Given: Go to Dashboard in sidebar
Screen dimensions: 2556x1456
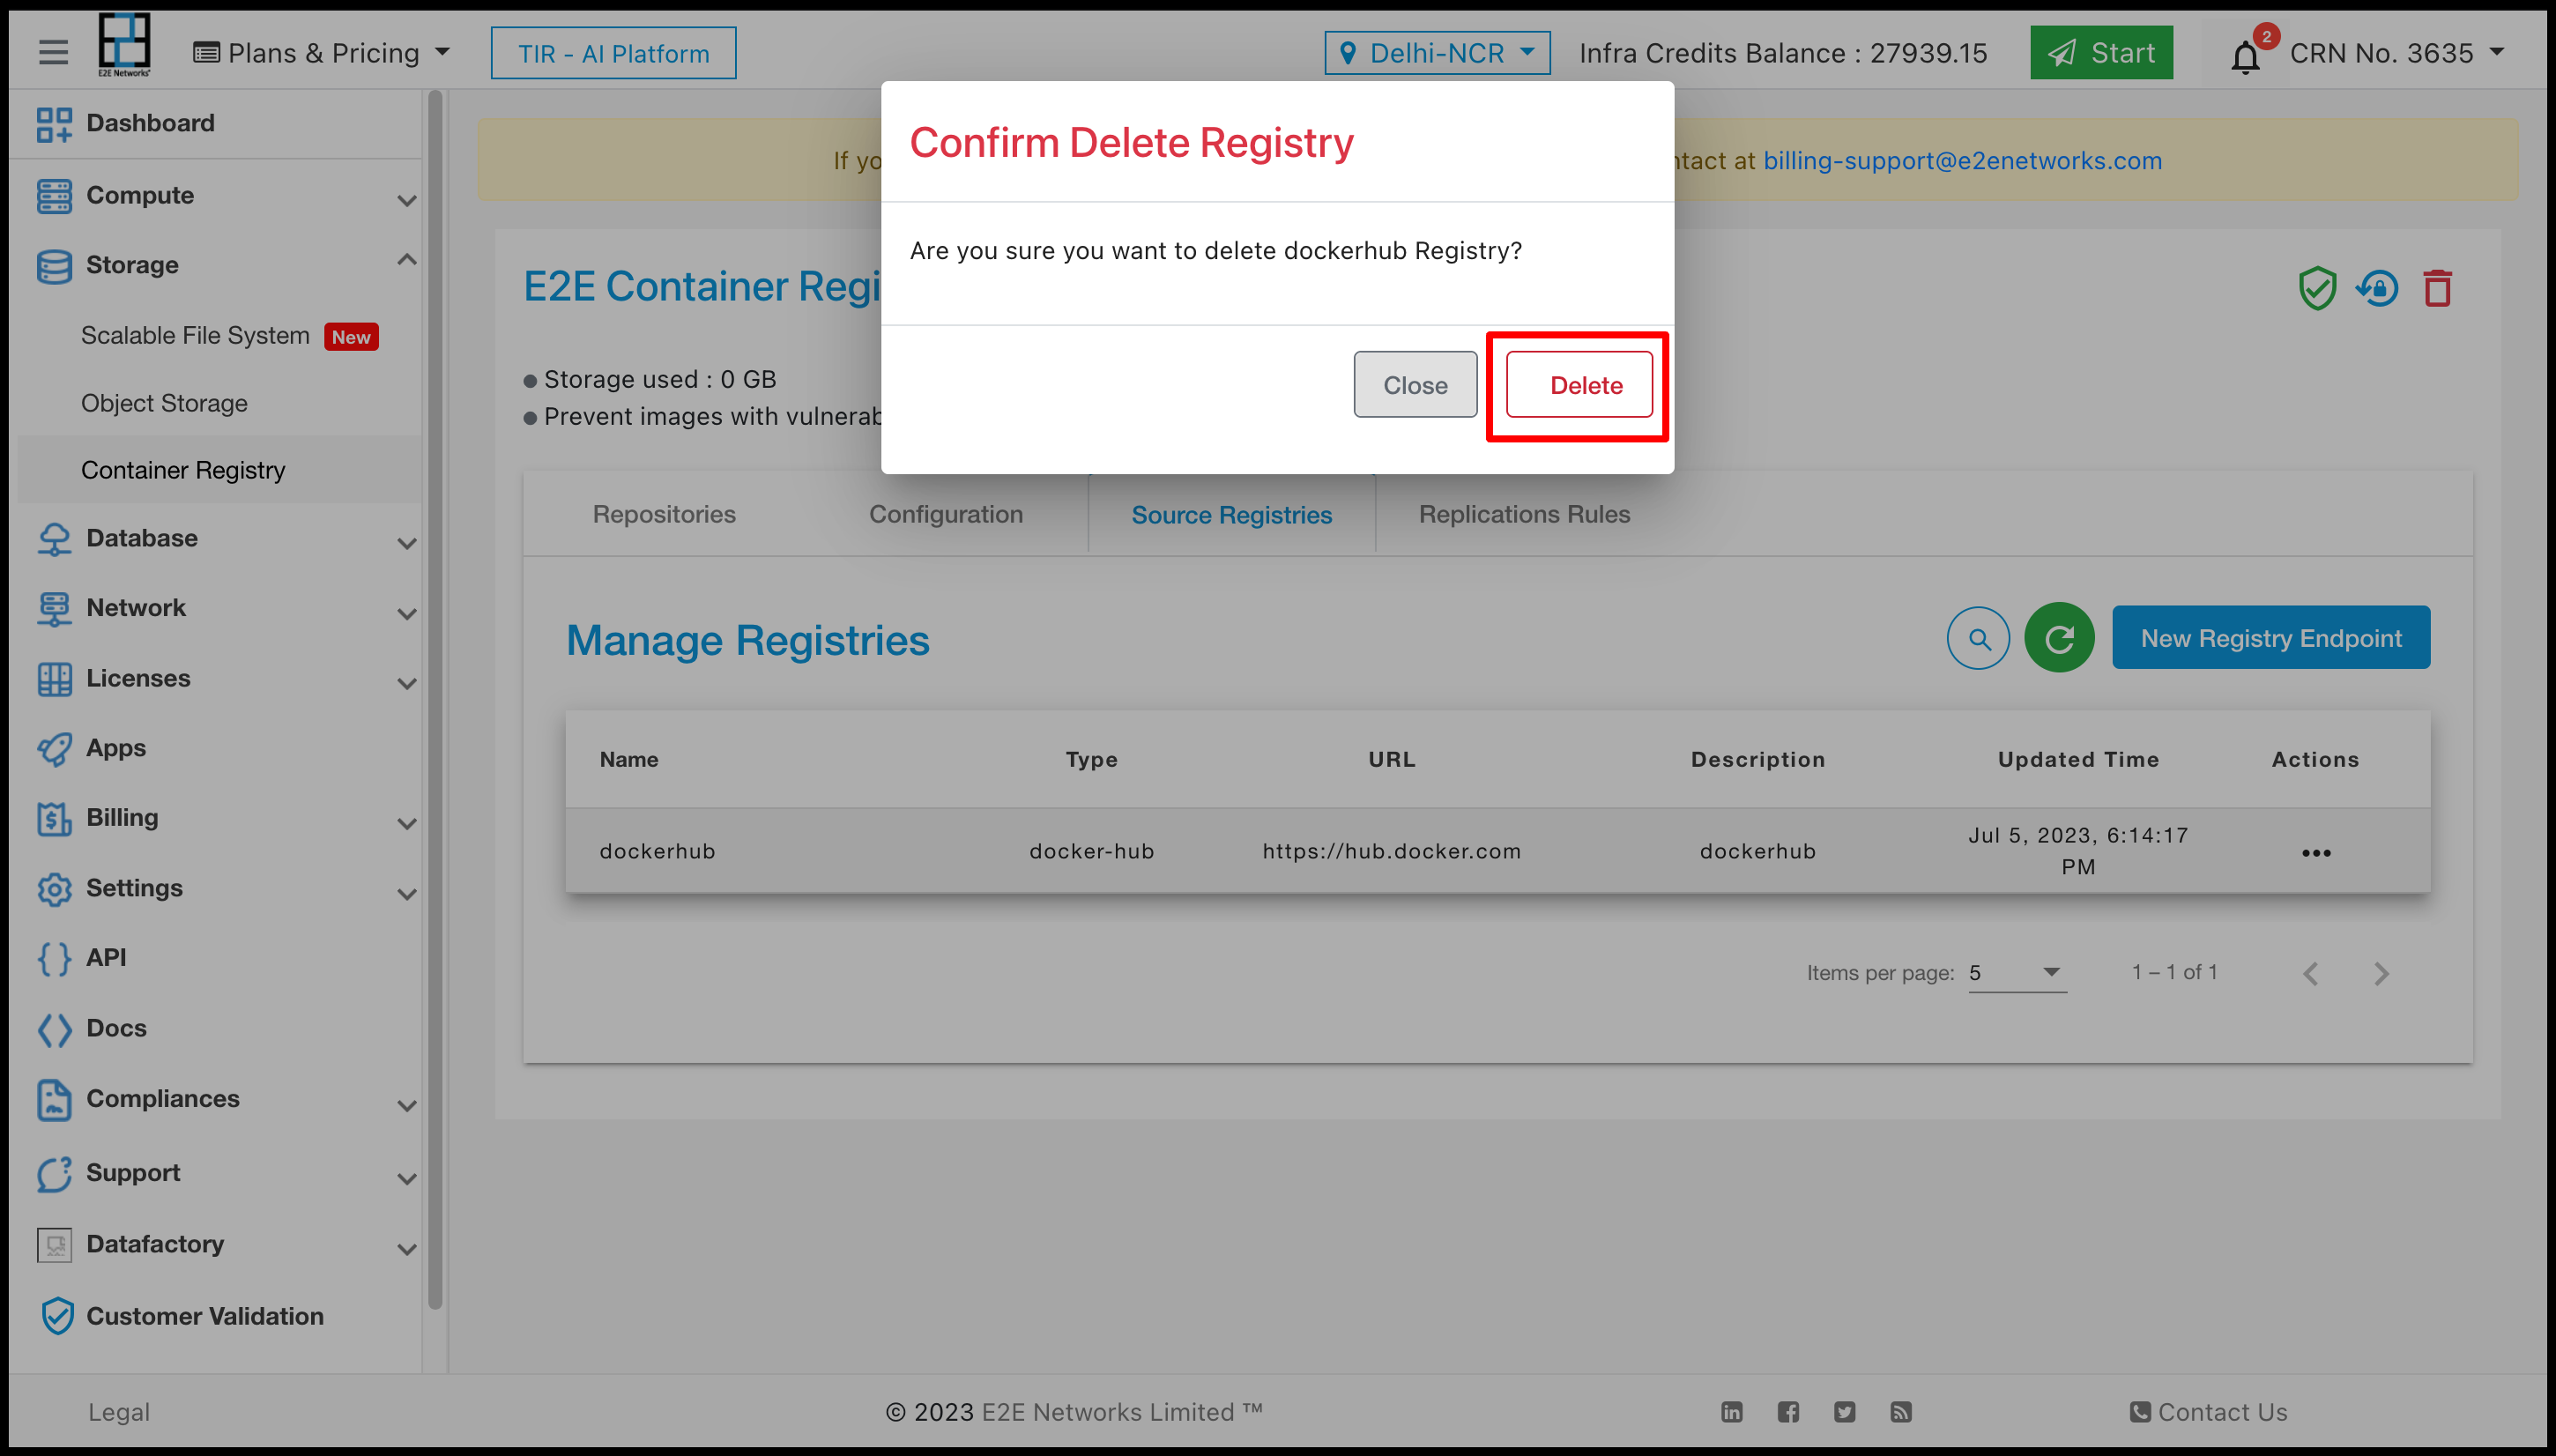Looking at the screenshot, I should coord(150,123).
